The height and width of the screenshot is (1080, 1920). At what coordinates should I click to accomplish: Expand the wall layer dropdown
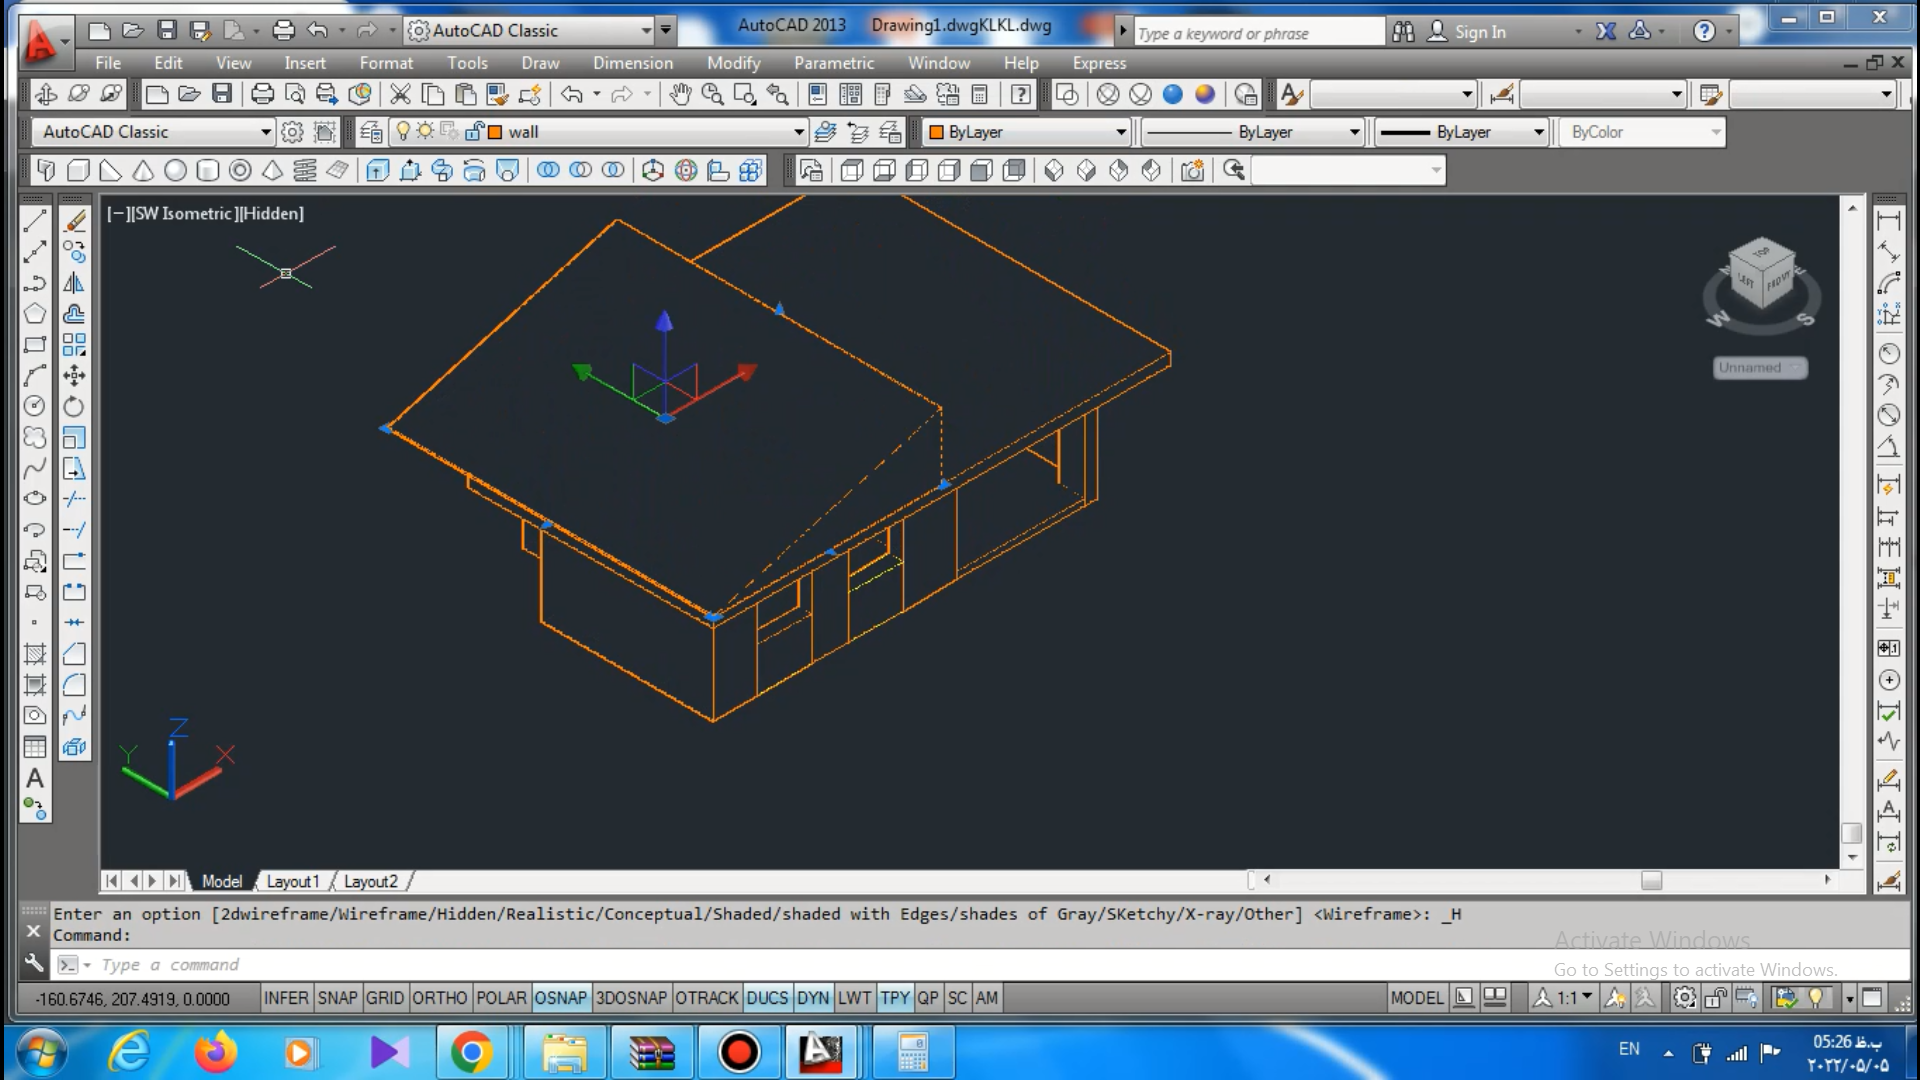(x=798, y=132)
